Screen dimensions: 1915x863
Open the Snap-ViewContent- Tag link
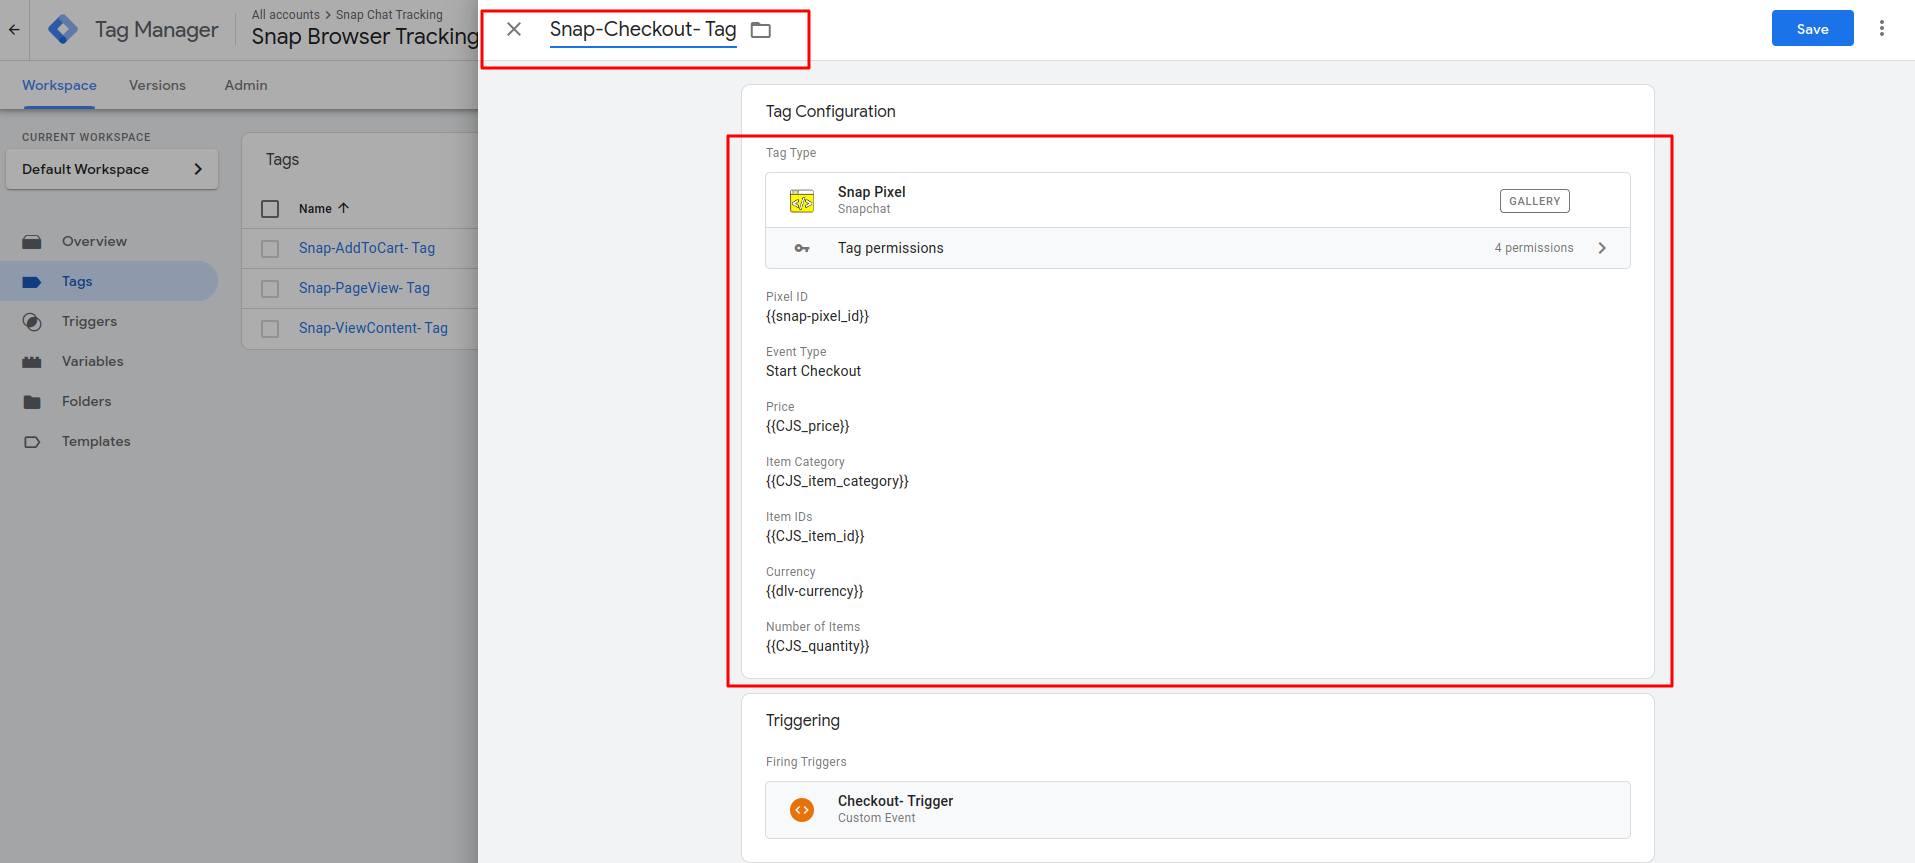(x=373, y=328)
